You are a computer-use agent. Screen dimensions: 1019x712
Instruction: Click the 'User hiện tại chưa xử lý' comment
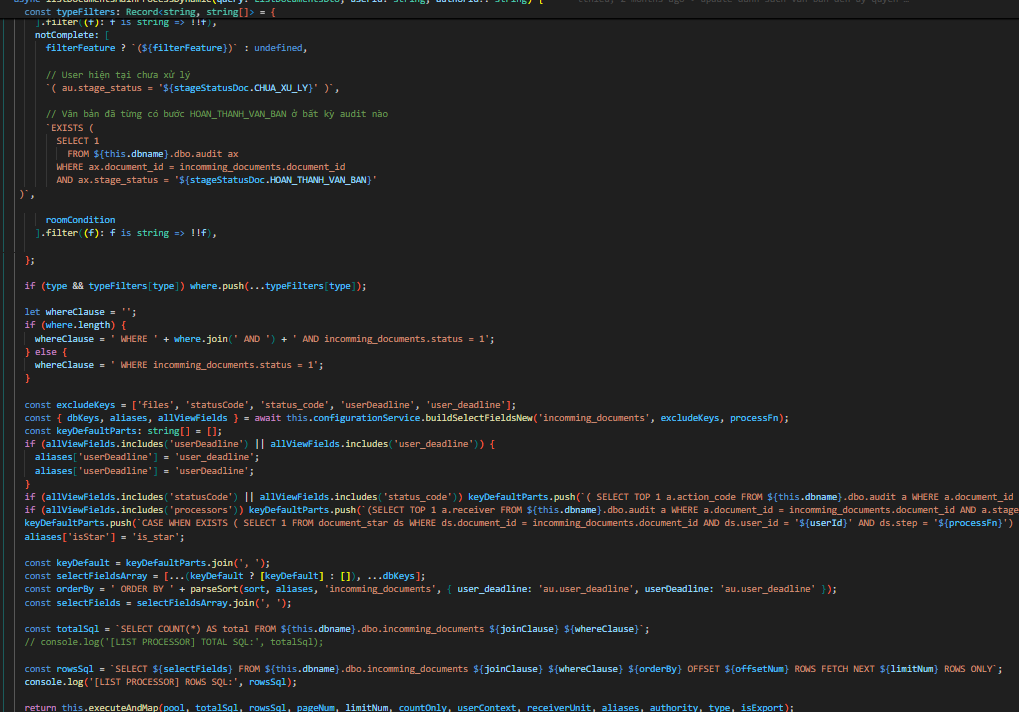click(118, 75)
